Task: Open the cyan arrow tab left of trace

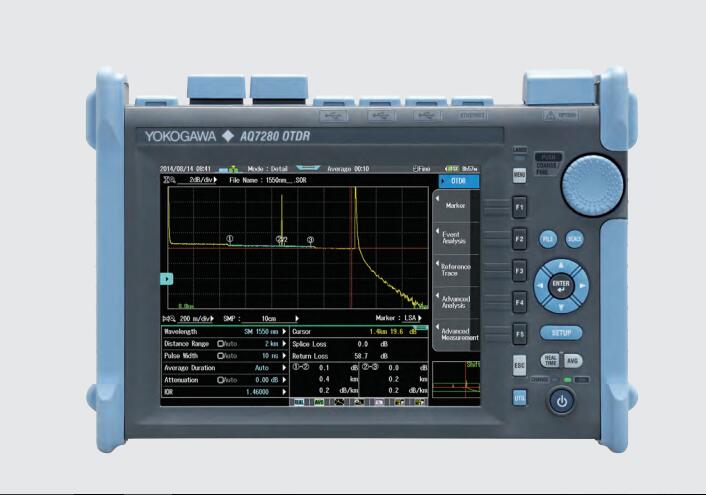Action: 167,279
